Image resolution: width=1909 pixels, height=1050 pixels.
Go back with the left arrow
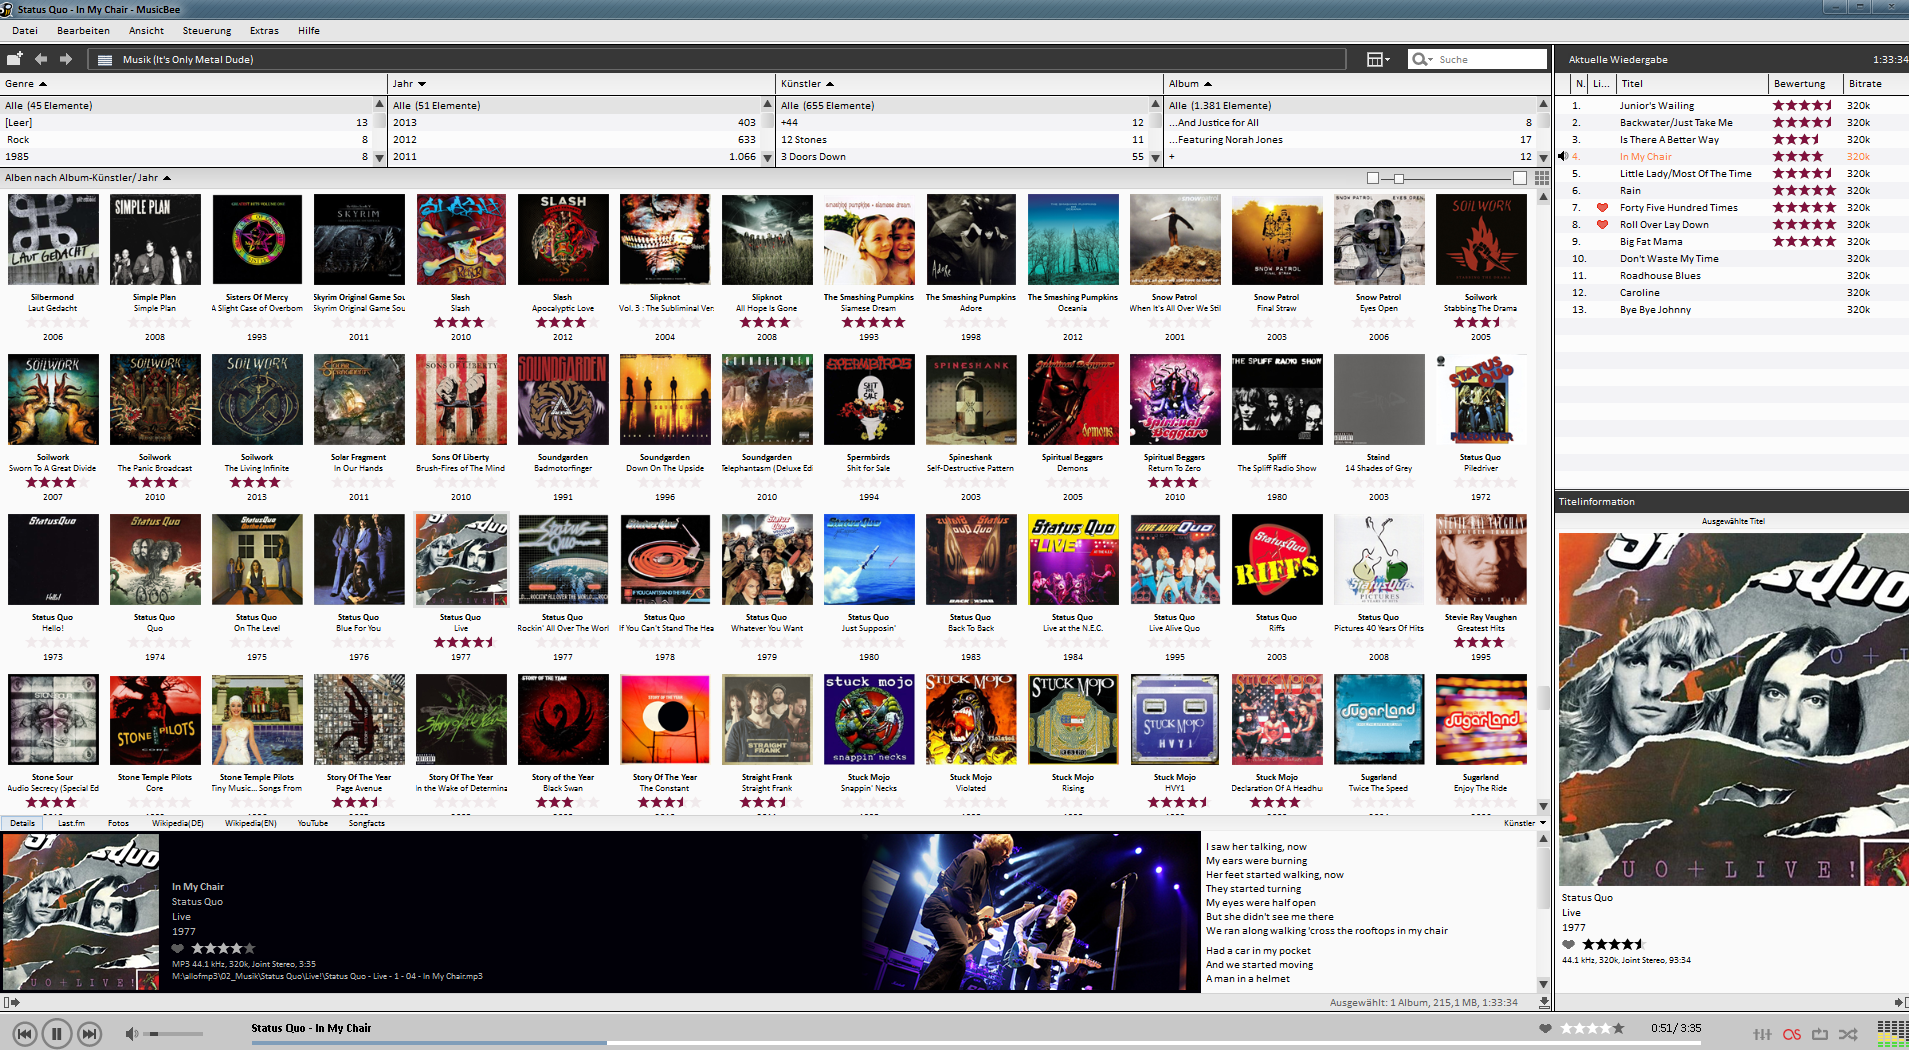tap(41, 59)
